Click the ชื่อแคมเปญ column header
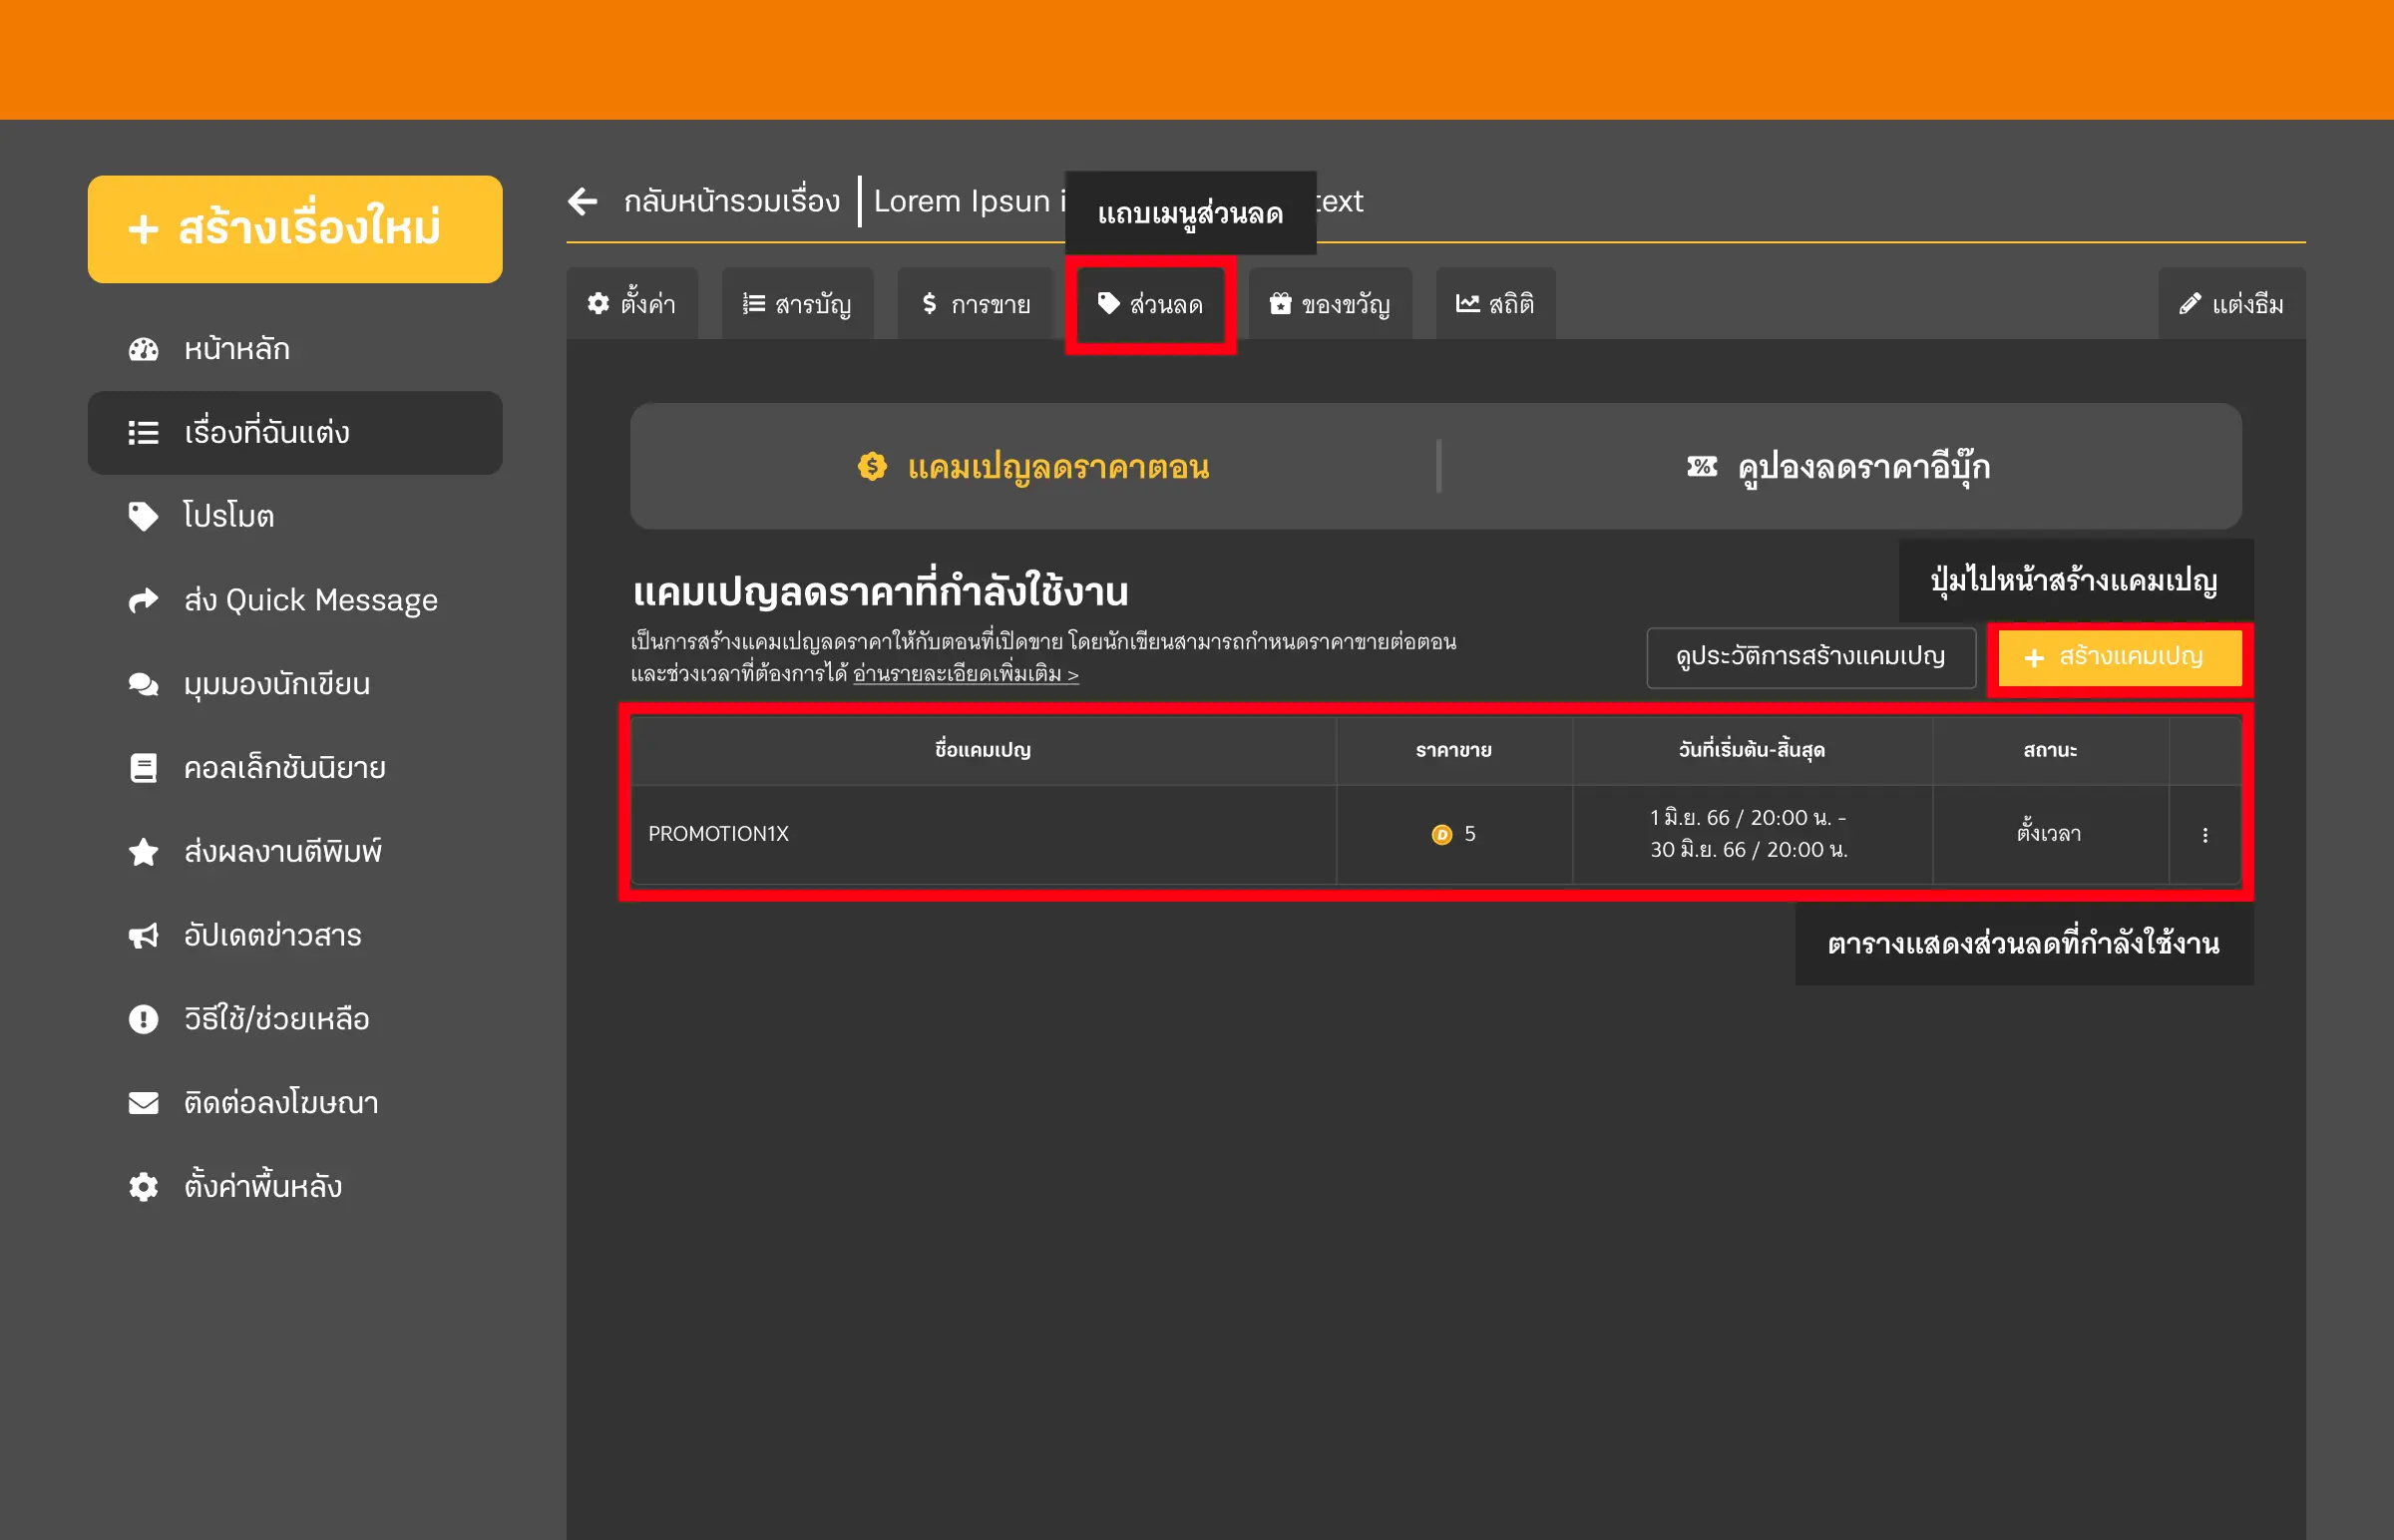Image resolution: width=2394 pixels, height=1540 pixels. tap(983, 750)
